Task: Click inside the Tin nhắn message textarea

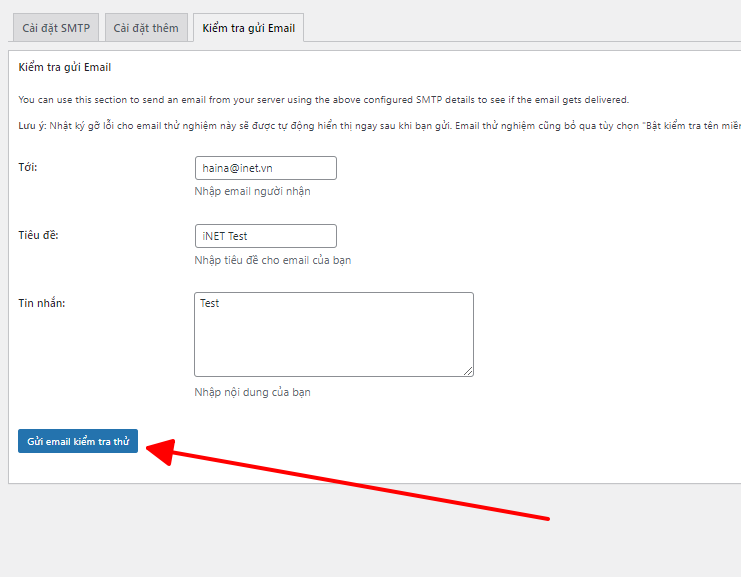Action: click(334, 335)
